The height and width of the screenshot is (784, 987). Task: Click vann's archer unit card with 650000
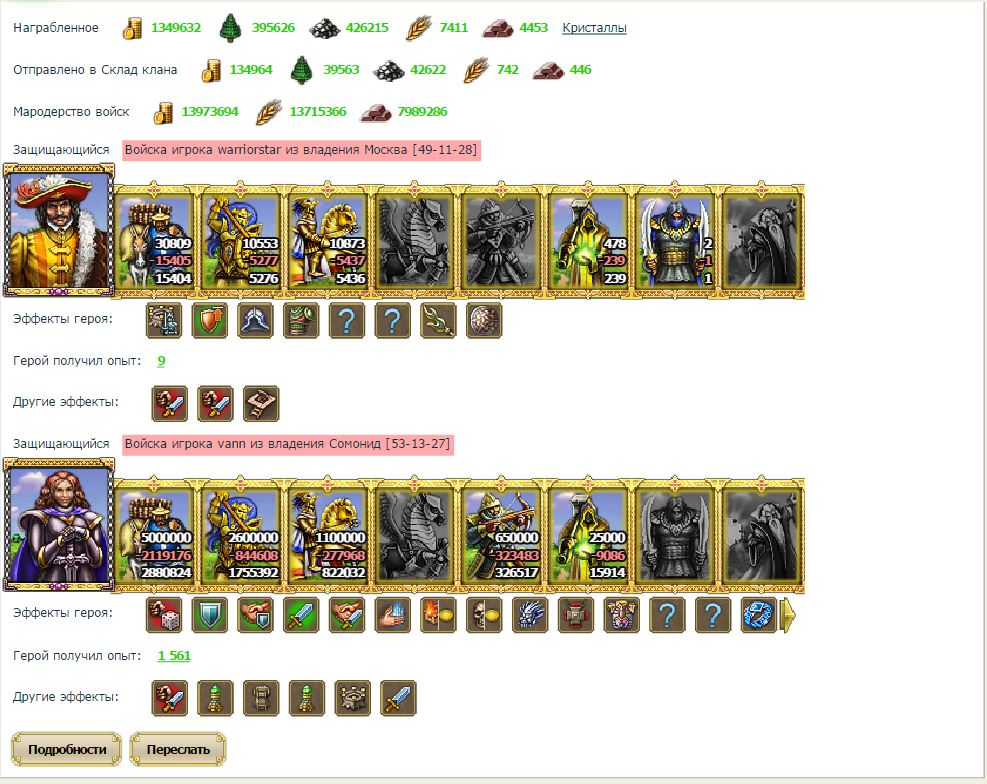click(501, 535)
